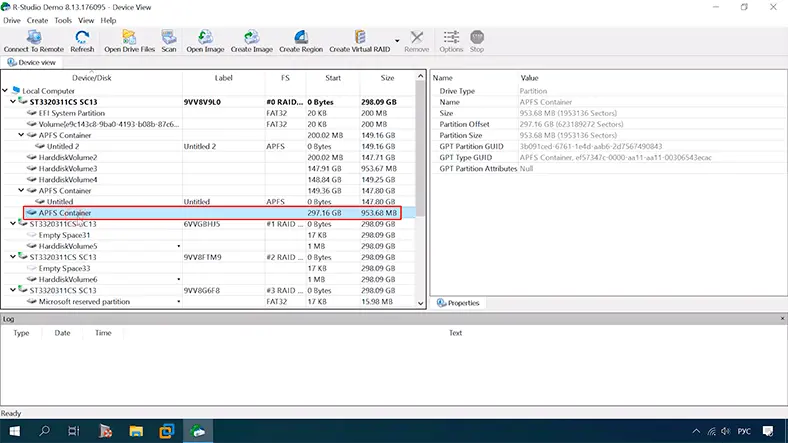Open the Help menu
Viewport: 788px width, 443px height.
tap(108, 20)
